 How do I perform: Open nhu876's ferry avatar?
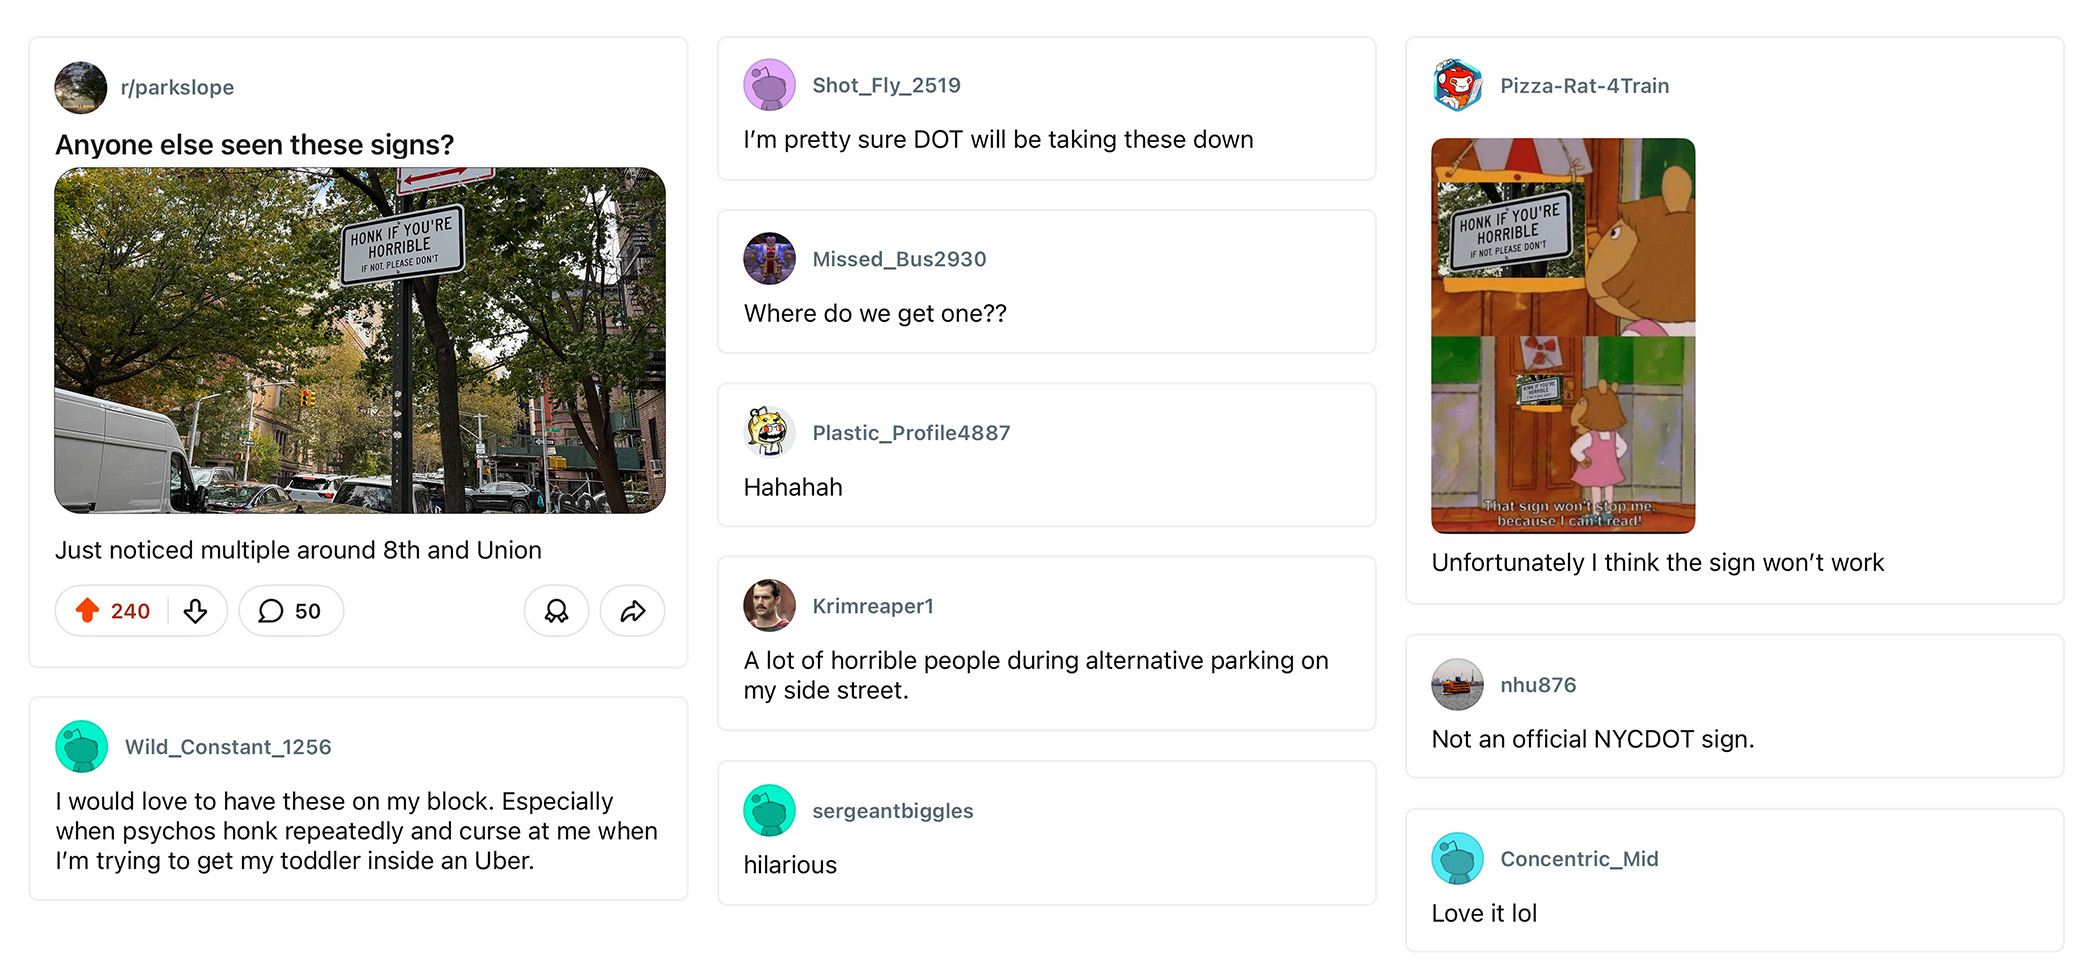(1457, 685)
